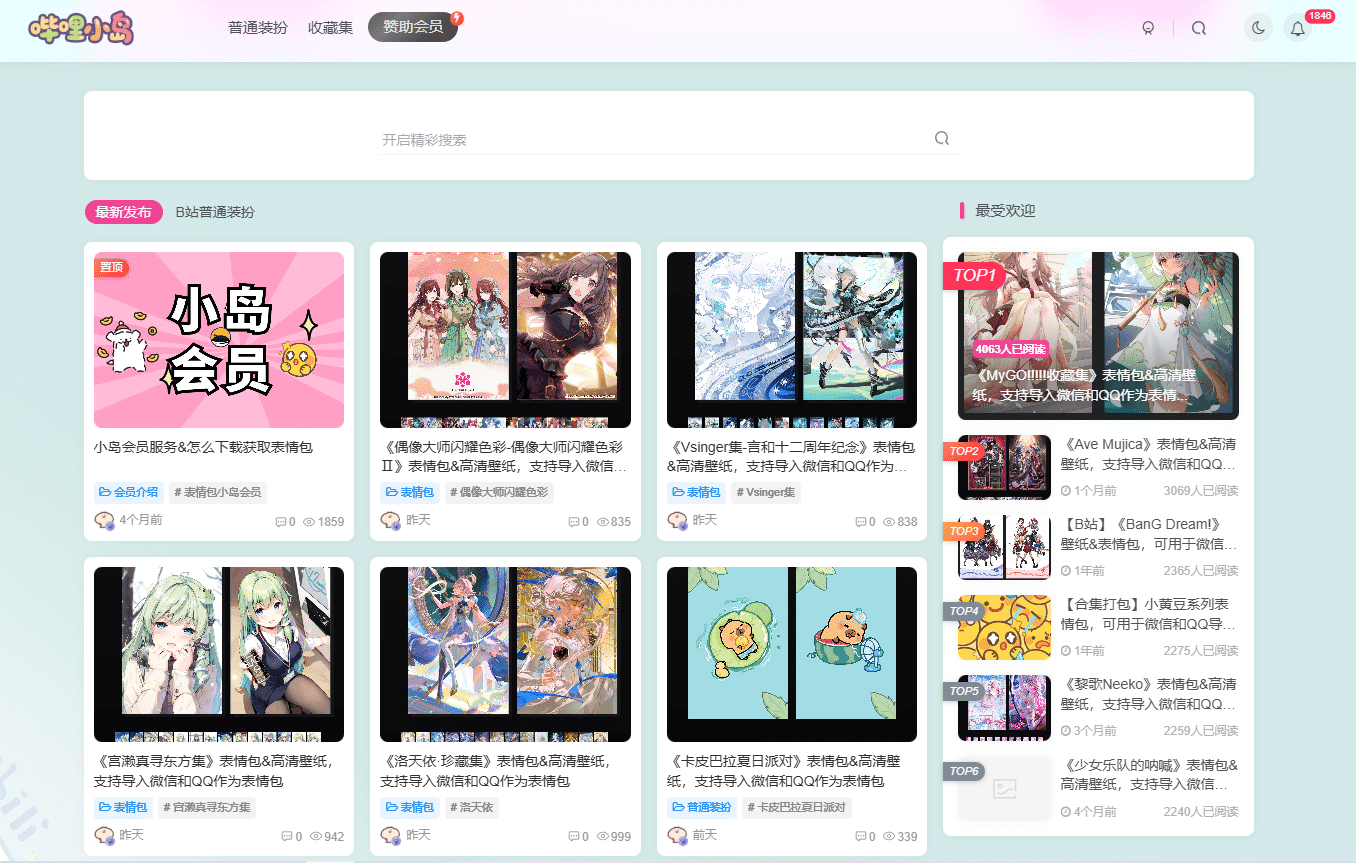The width and height of the screenshot is (1356, 863).
Task: Click view count icon beside 942
Action: pos(316,837)
